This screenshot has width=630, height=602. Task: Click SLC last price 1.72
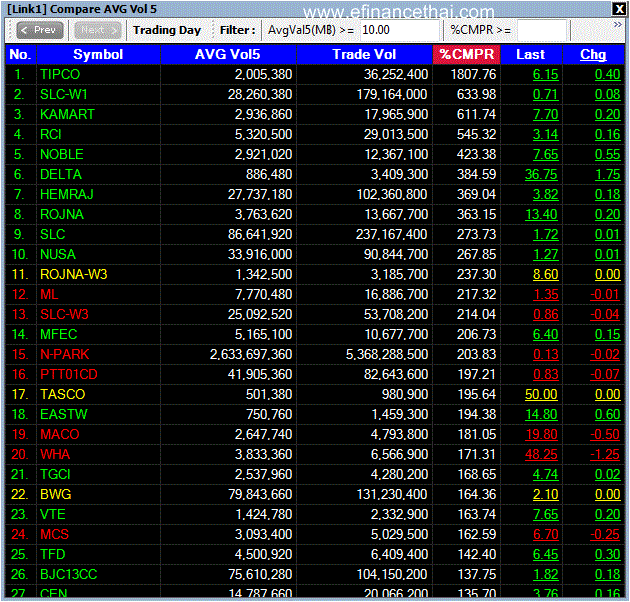[546, 234]
